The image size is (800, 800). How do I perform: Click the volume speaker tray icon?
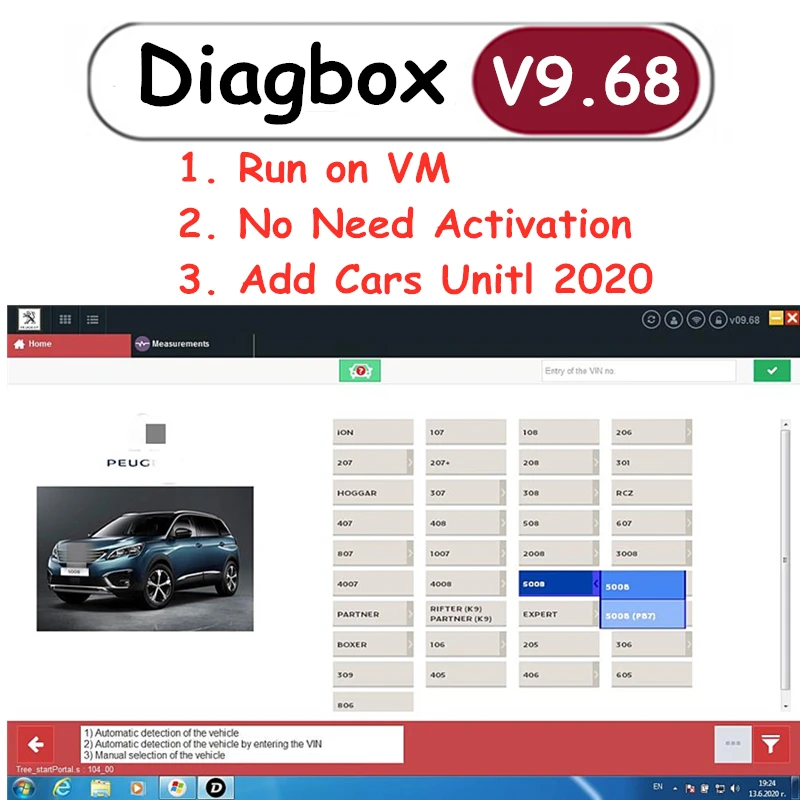[x=735, y=788]
